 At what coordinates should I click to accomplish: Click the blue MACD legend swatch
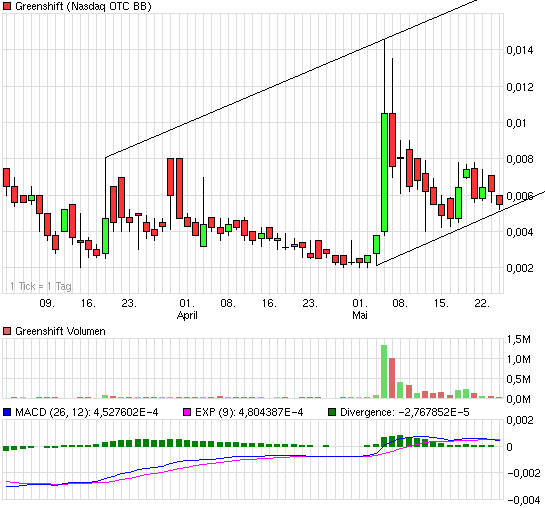(7, 412)
